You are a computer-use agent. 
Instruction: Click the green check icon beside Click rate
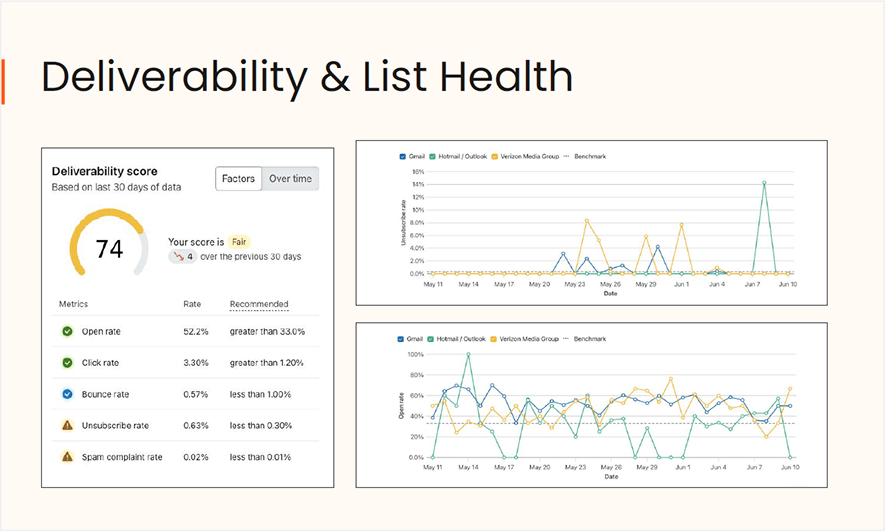[x=68, y=362]
